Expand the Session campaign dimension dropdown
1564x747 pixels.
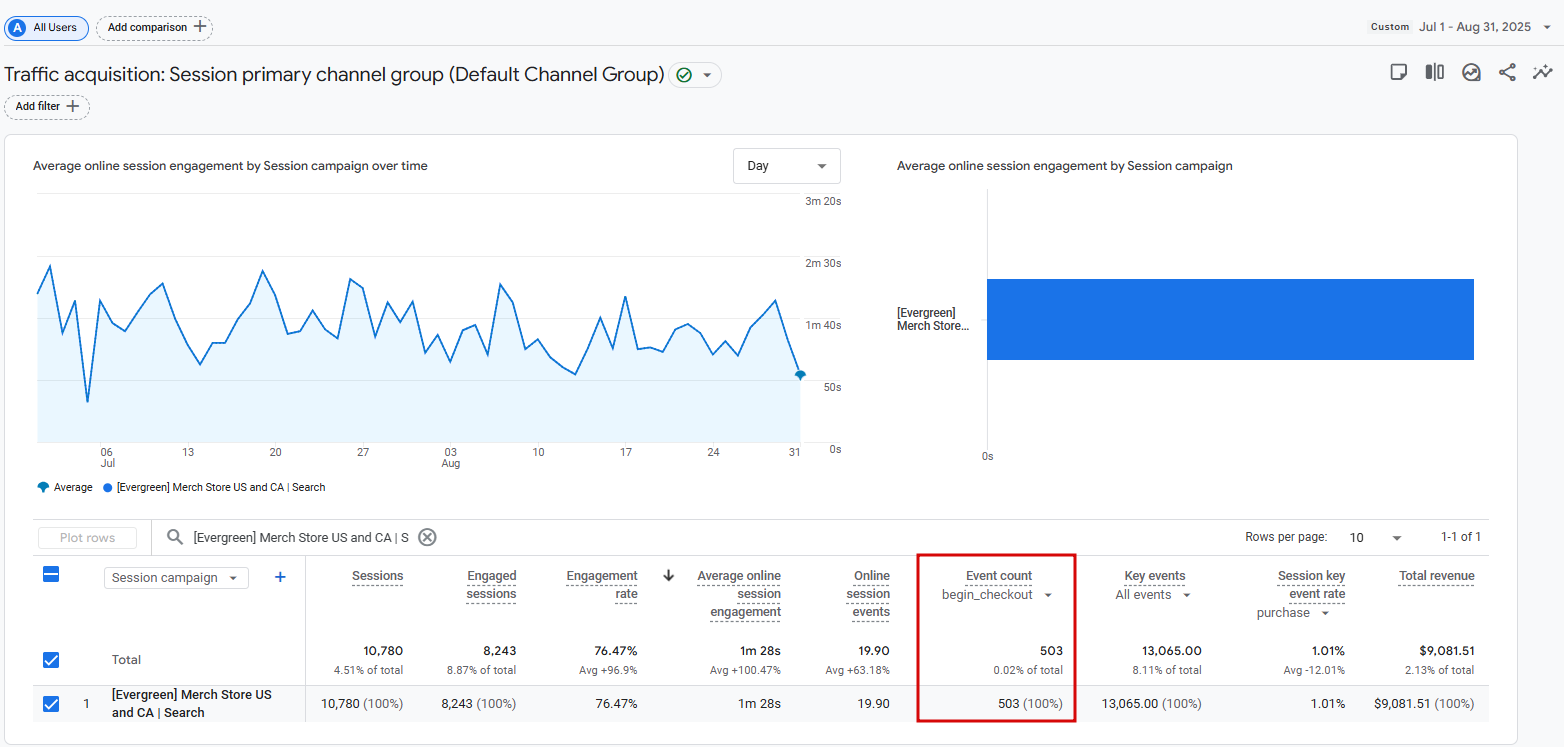176,578
